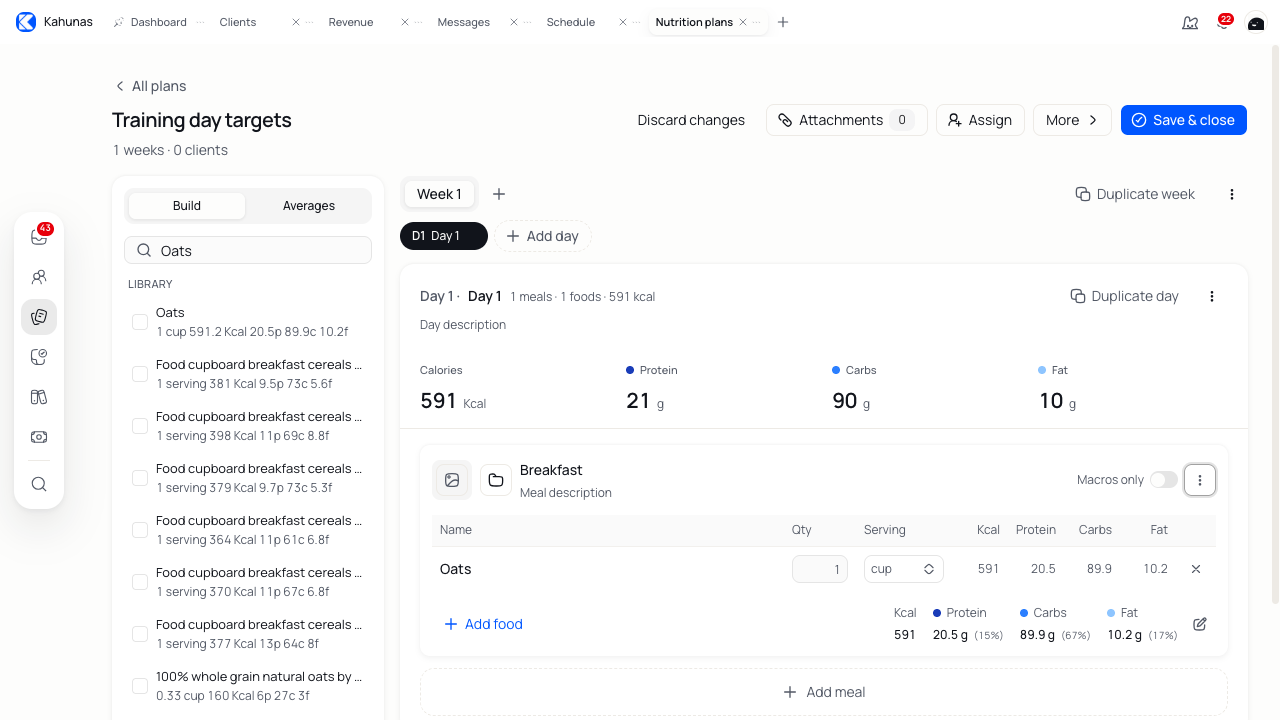Open a new tab with the plus icon

783,22
